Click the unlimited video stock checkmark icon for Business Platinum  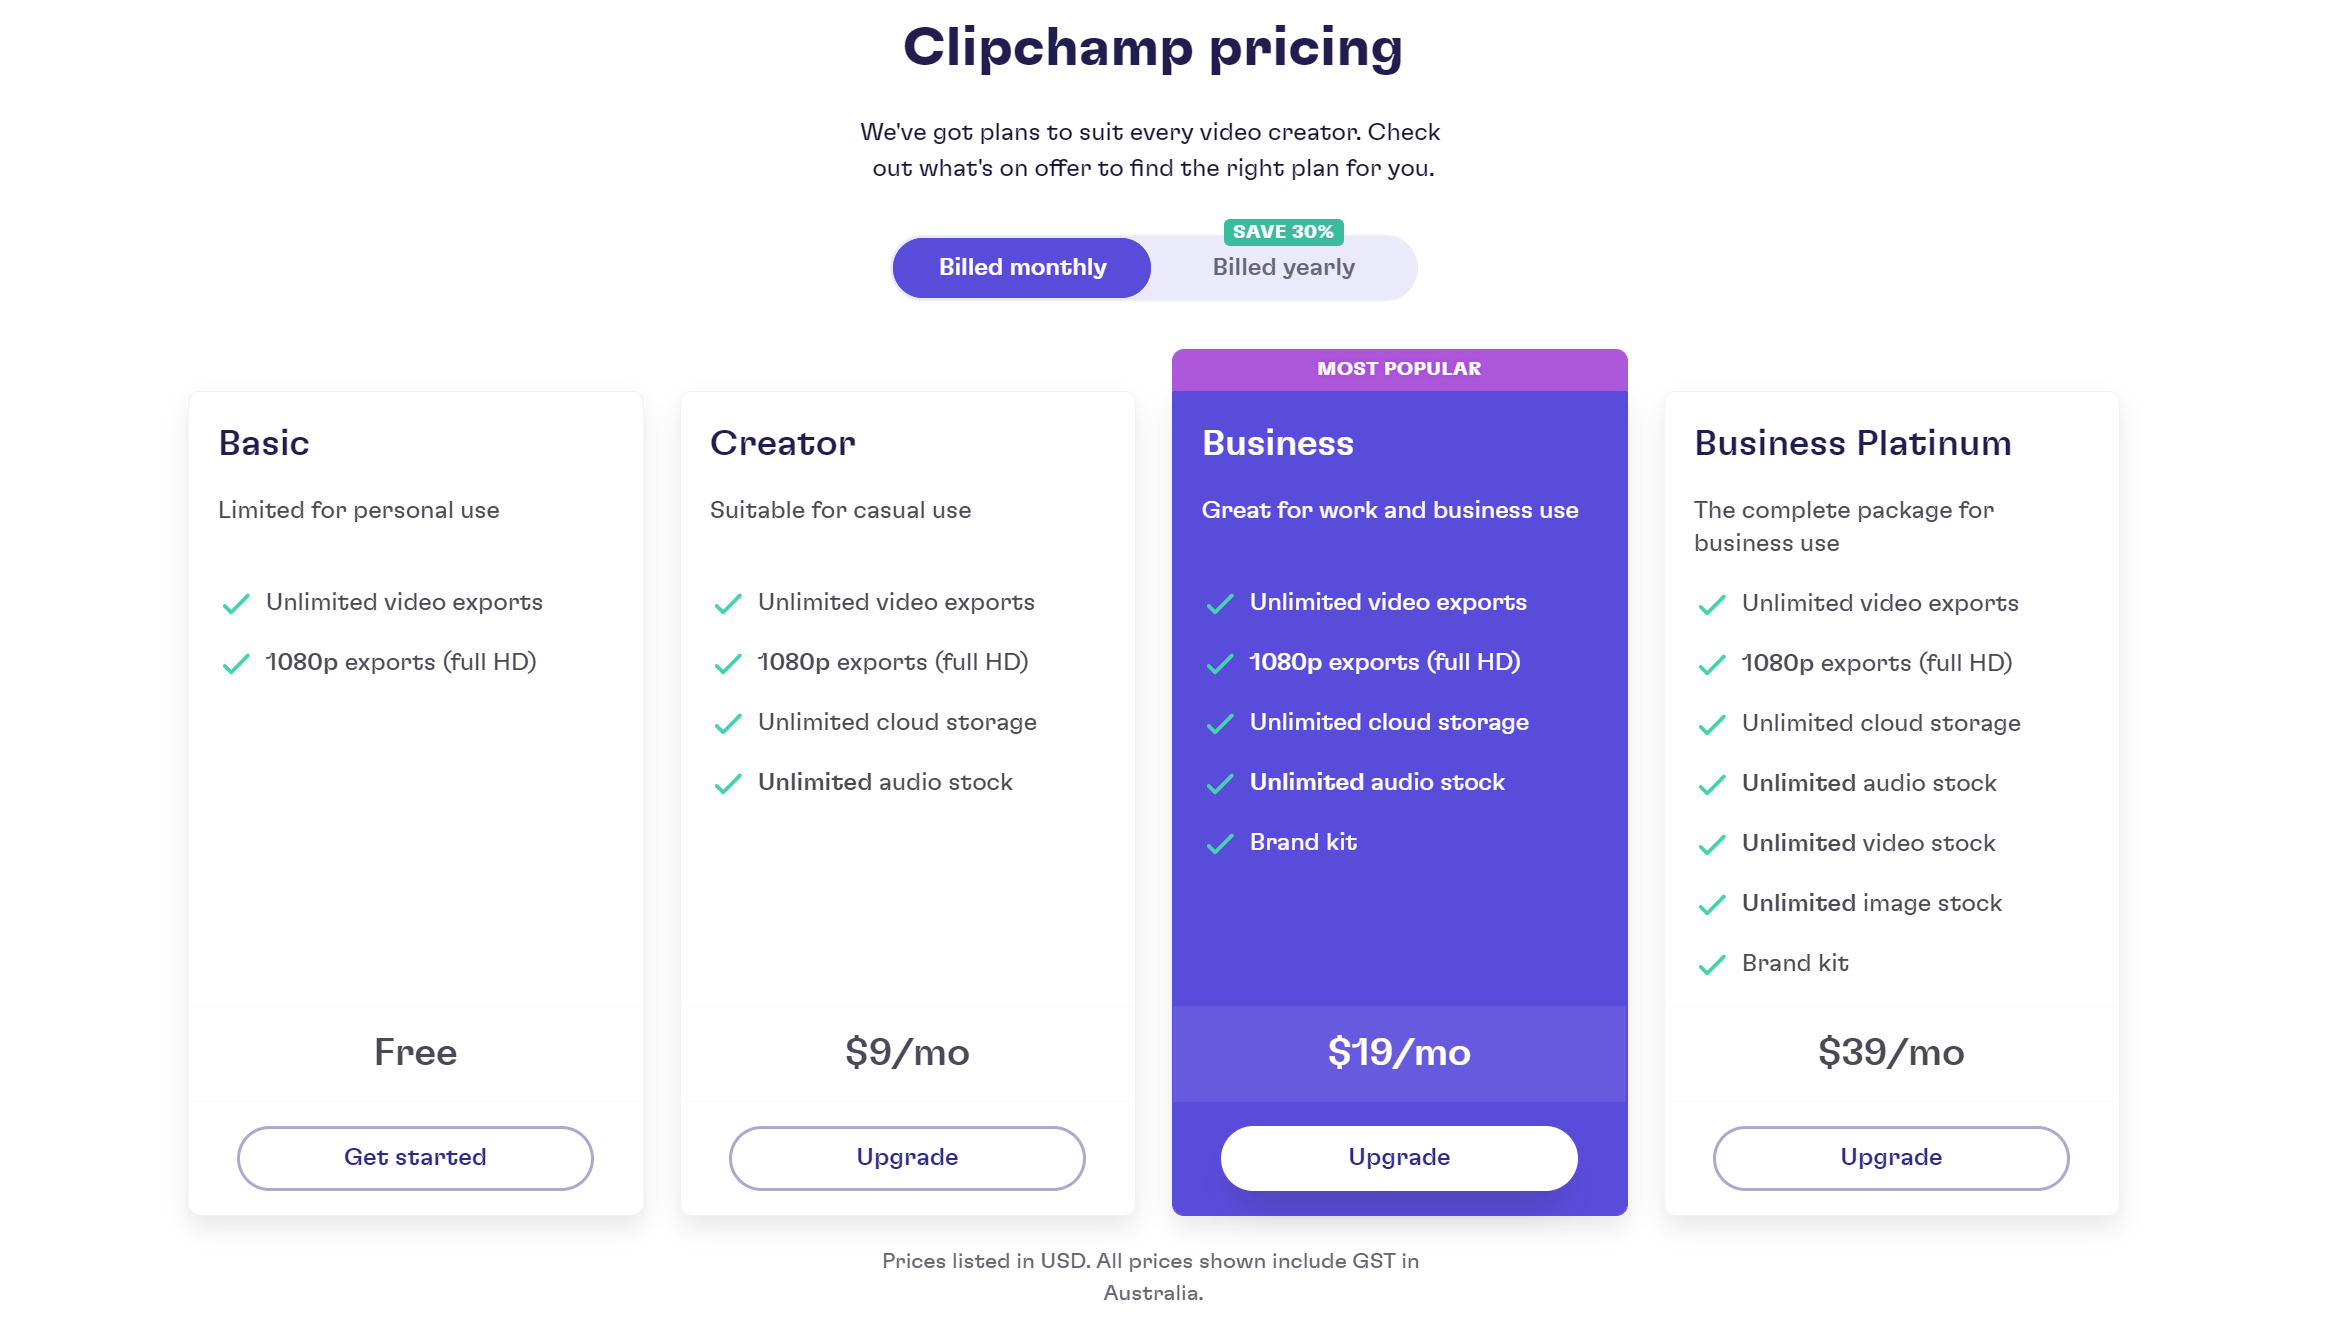coord(1711,843)
